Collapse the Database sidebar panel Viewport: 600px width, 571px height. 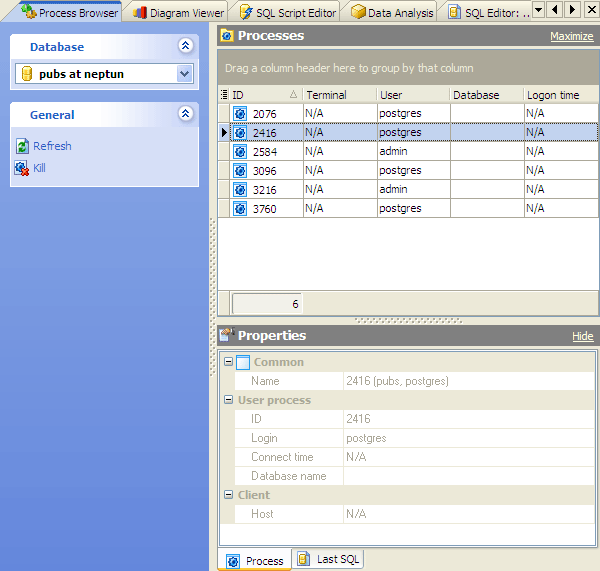coord(184,46)
